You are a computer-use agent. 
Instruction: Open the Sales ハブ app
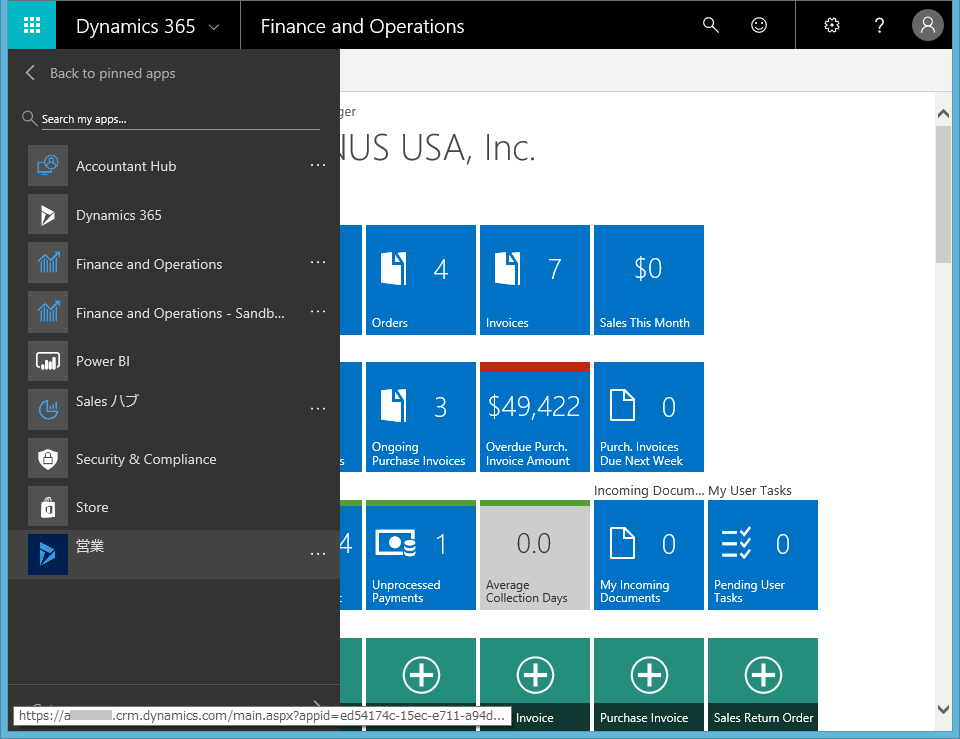[107, 401]
